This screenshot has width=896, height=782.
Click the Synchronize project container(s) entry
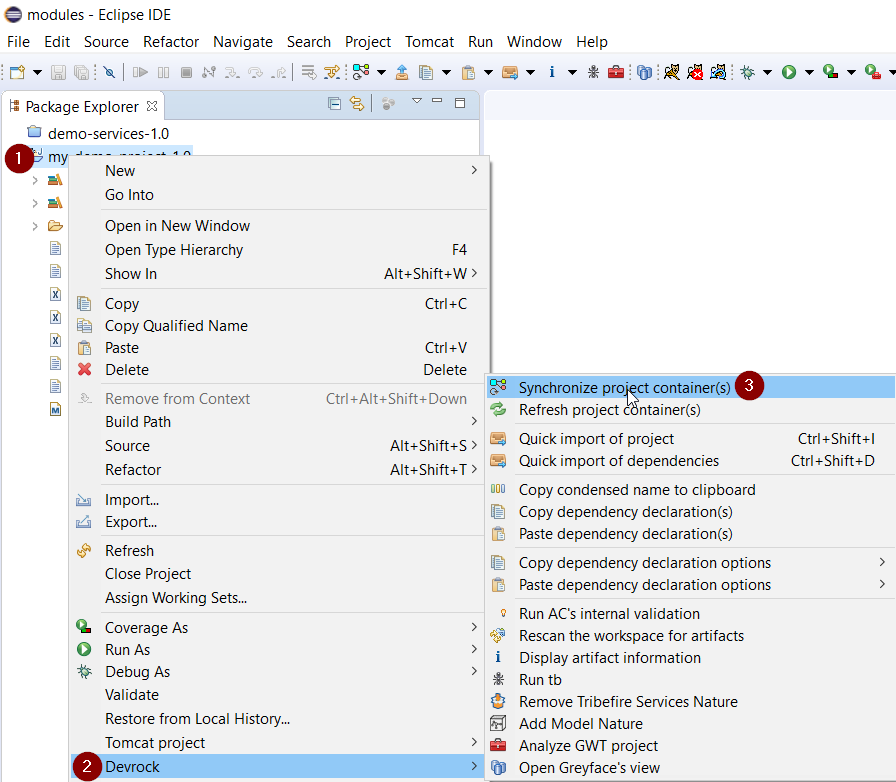[624, 387]
